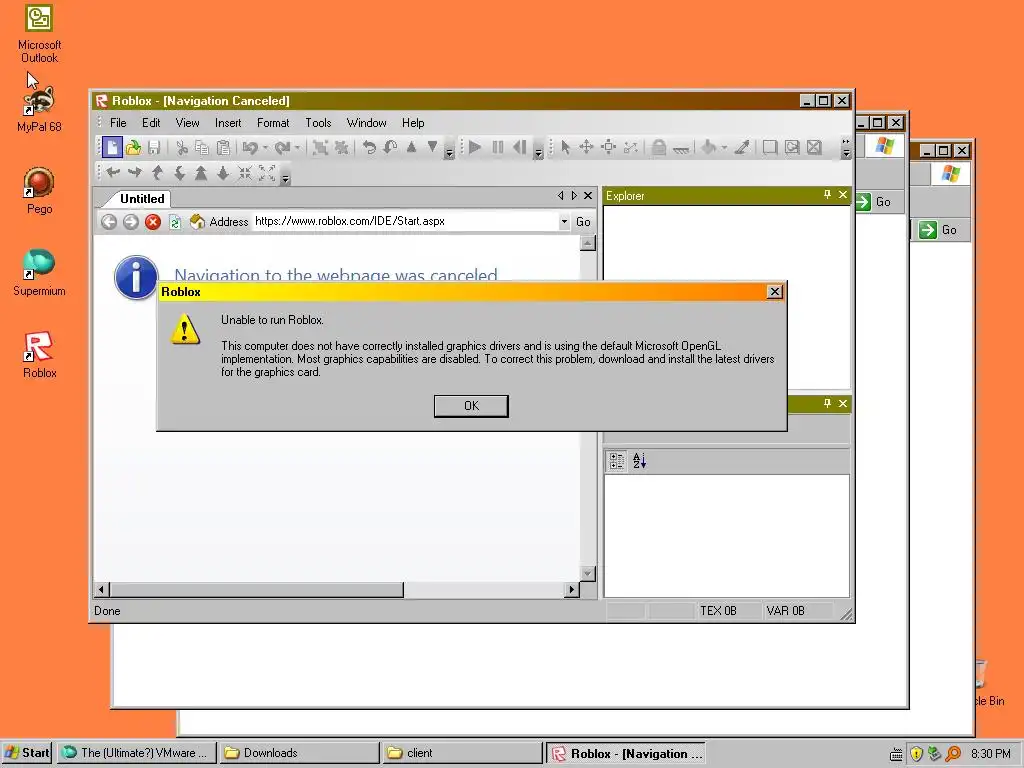Click the Home page icon
The width and height of the screenshot is (1024, 768).
[x=197, y=222]
